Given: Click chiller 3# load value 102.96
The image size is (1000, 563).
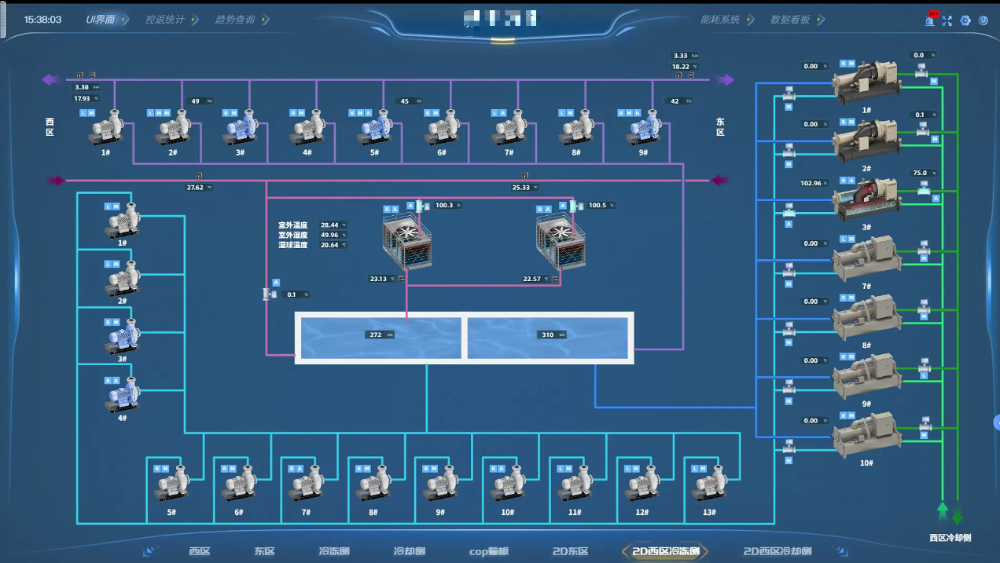Looking at the screenshot, I should click(x=814, y=183).
